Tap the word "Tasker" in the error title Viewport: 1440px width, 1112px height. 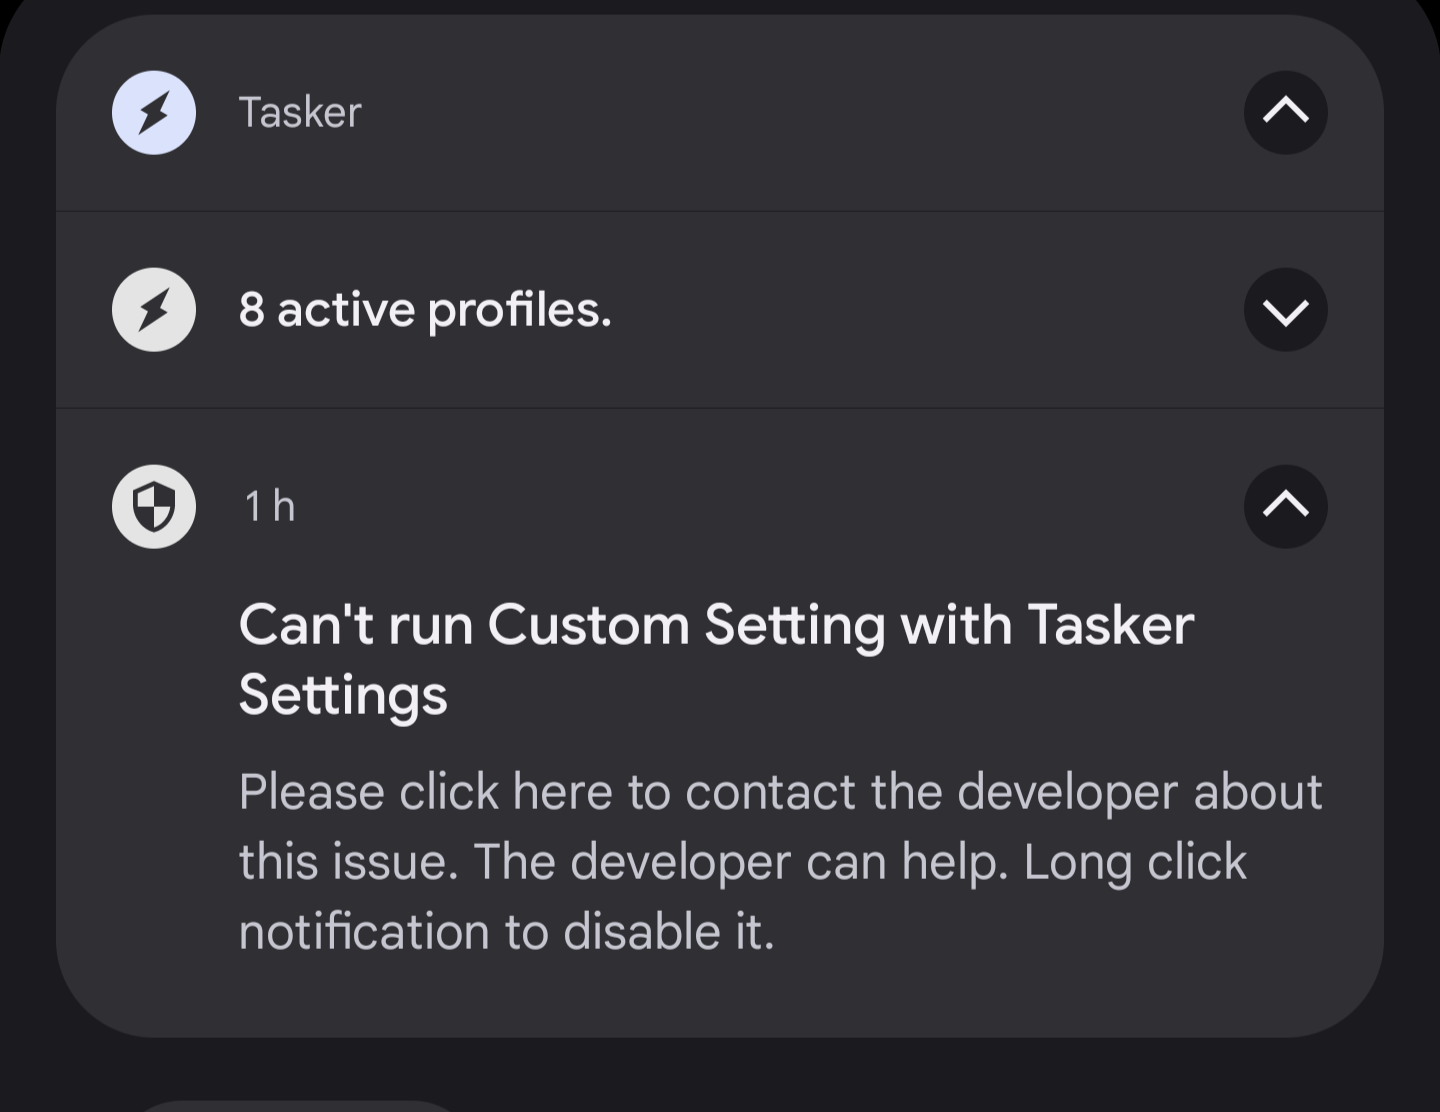pos(1110,625)
